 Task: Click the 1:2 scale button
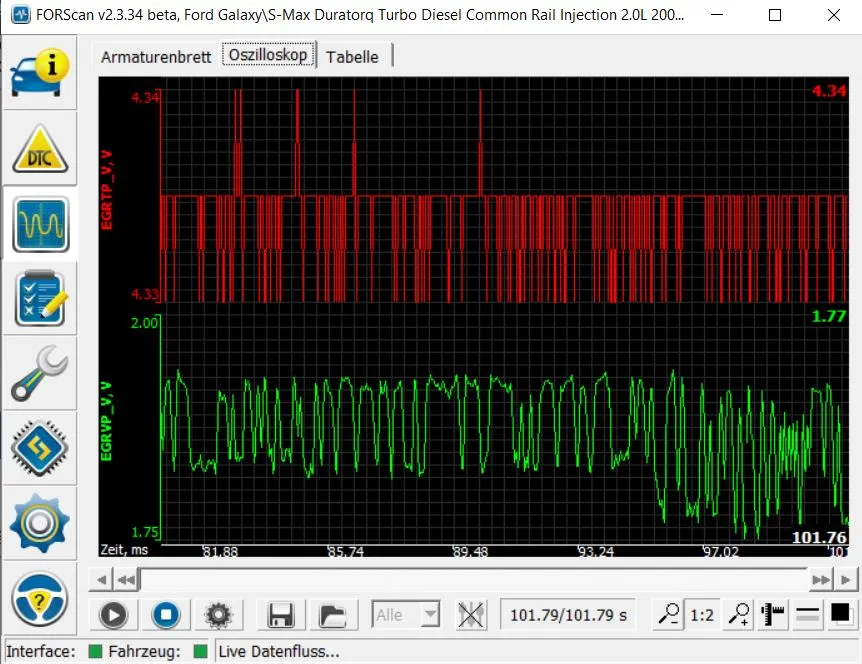click(702, 615)
